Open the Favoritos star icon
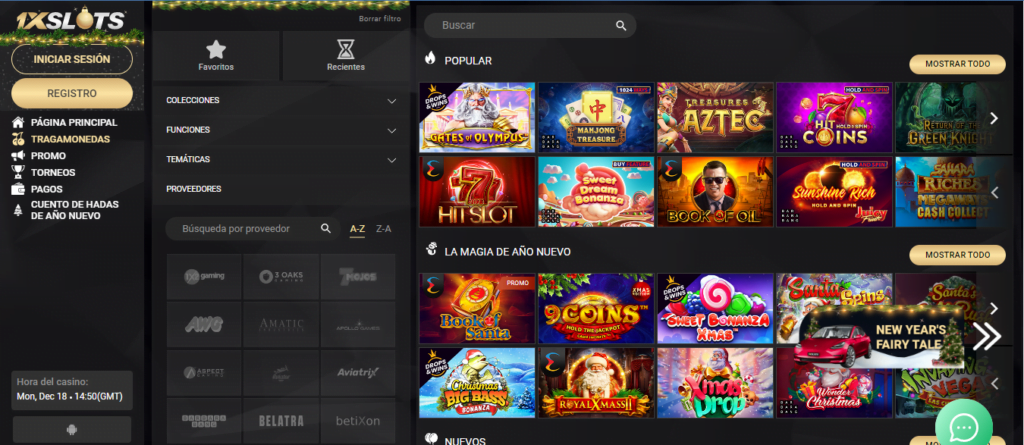 tap(216, 50)
